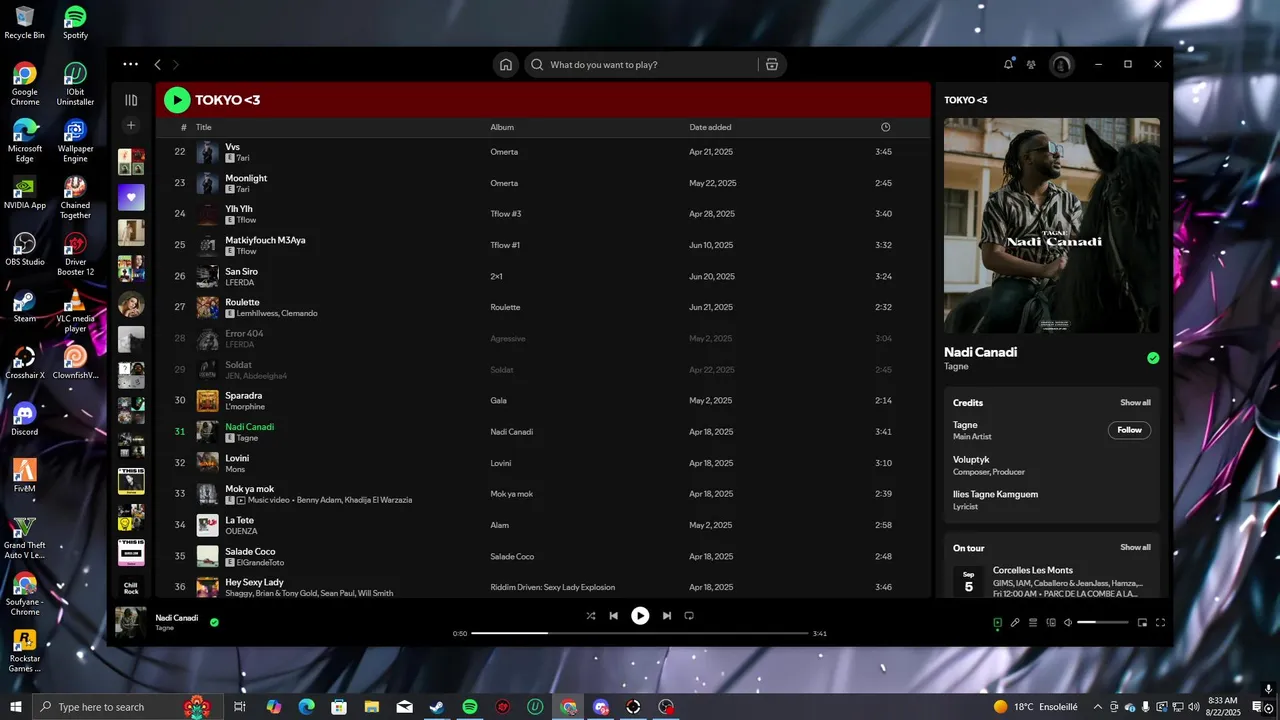Create a new playlist with plus icon
Viewport: 1280px width, 720px height.
[131, 126]
